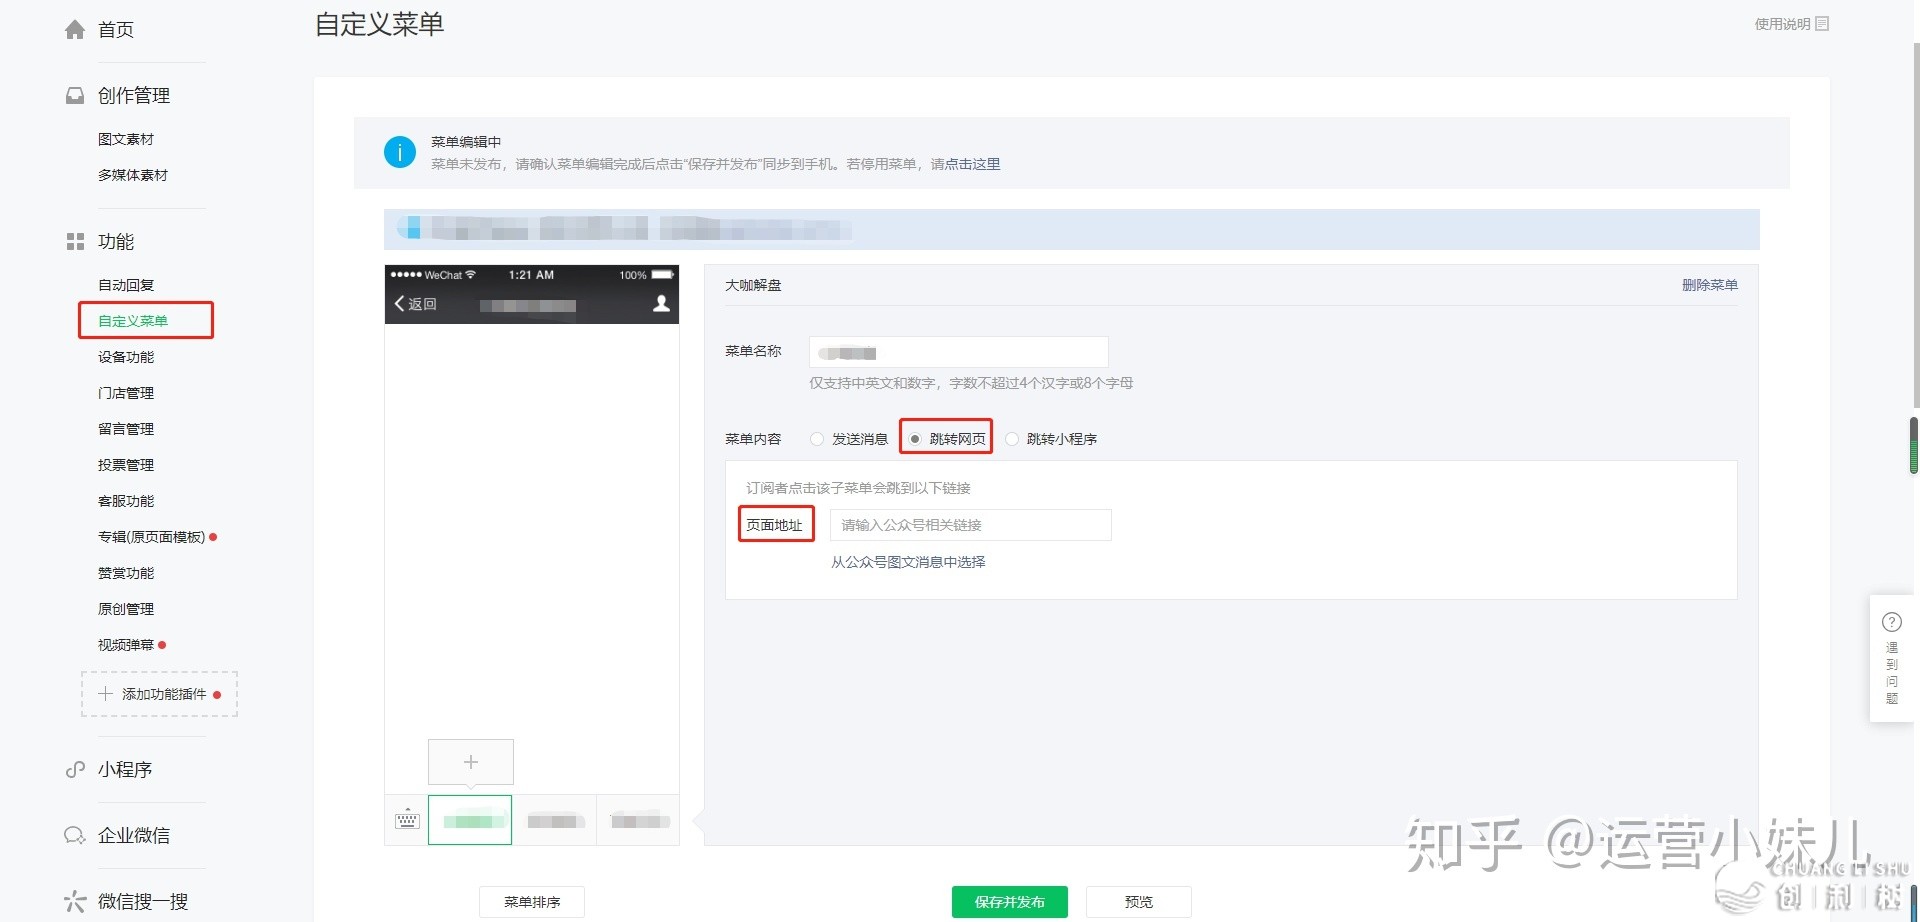1920x922 pixels.
Task: Click the keyboard icon in phone preview
Action: [407, 820]
